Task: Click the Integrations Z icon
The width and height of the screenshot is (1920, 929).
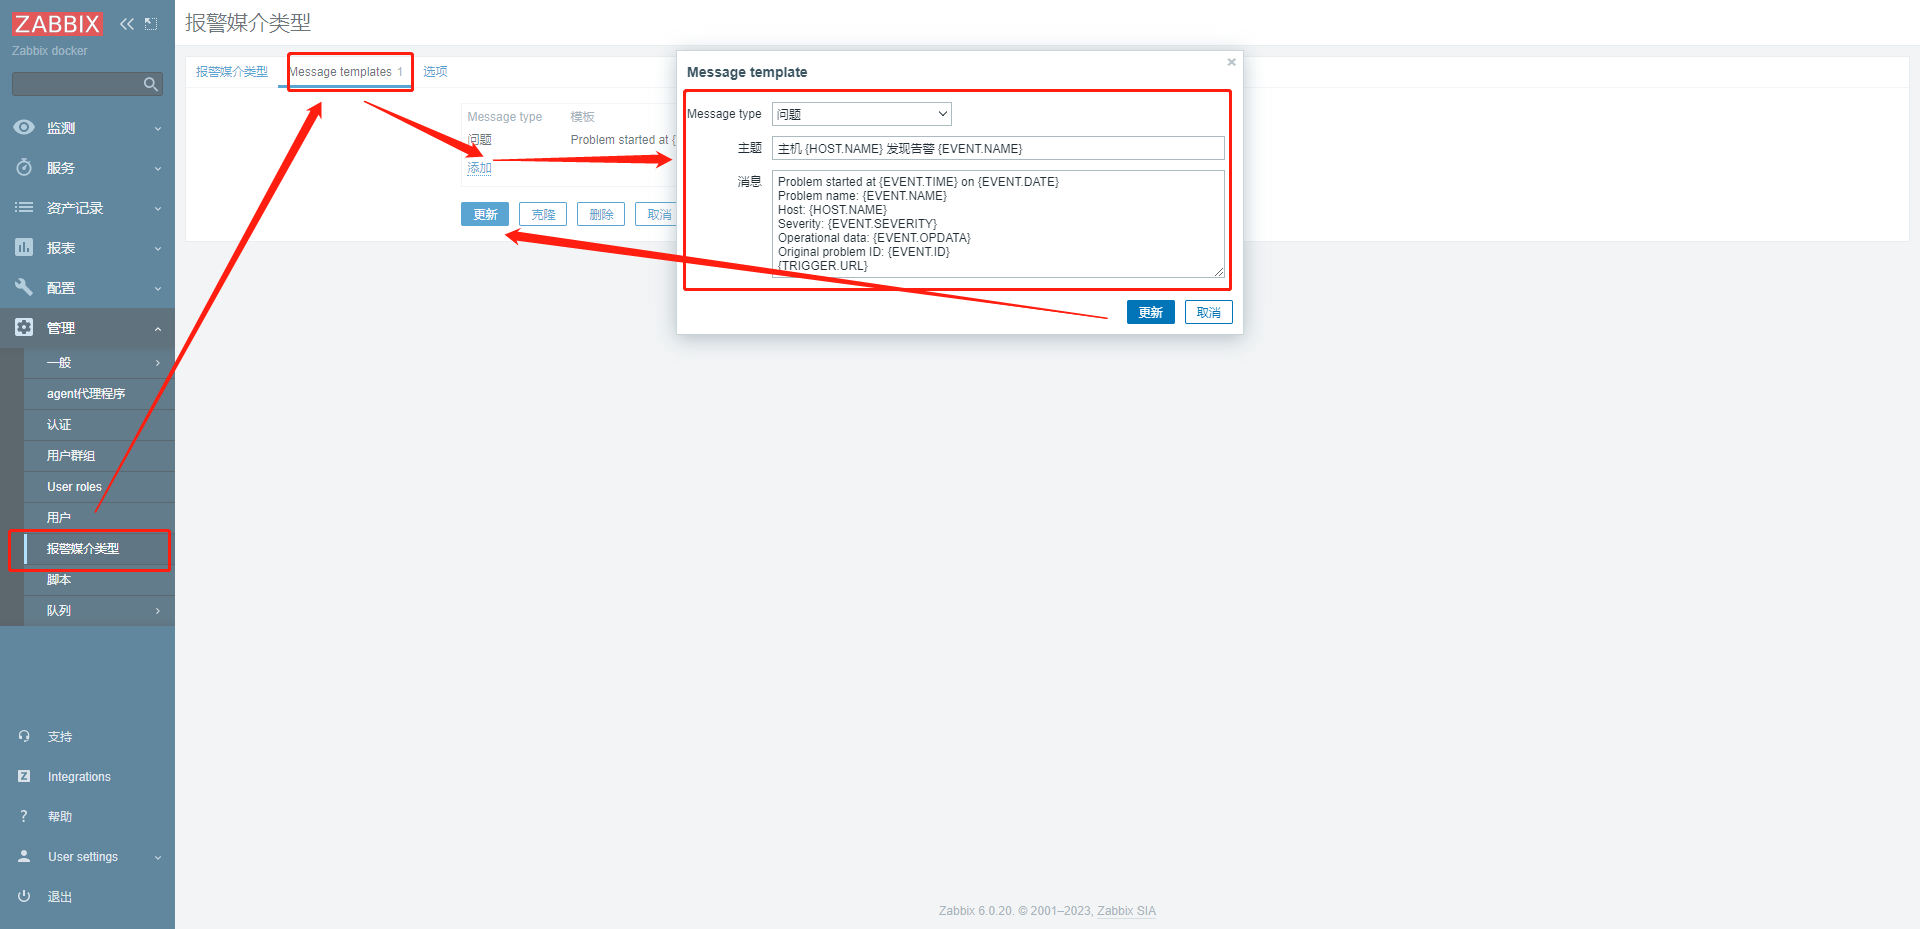Action: [x=24, y=776]
